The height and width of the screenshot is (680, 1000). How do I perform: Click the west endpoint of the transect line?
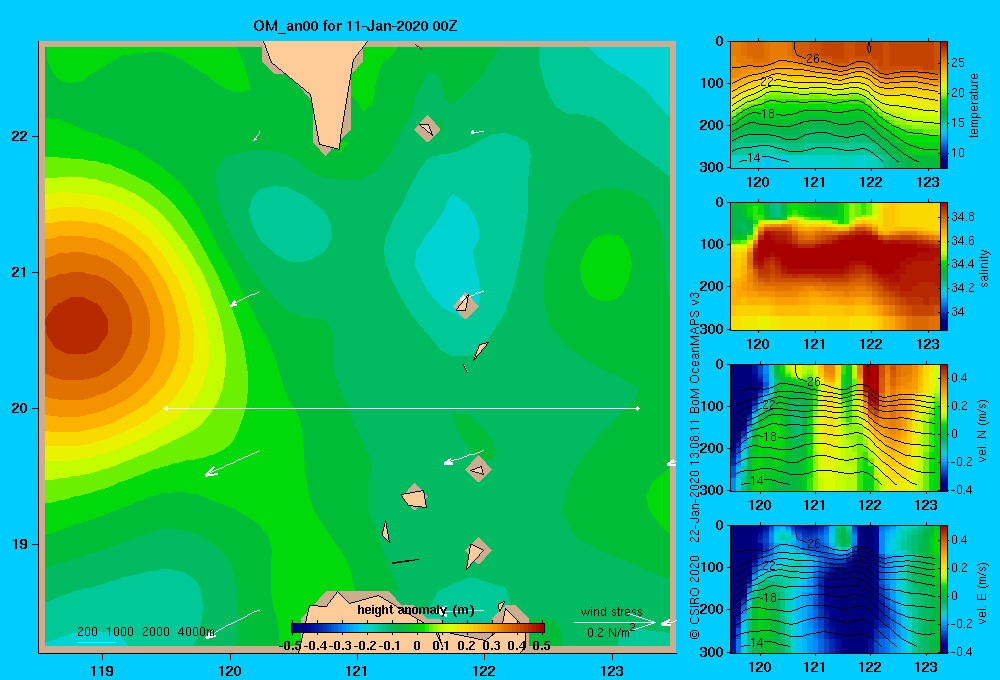point(166,408)
